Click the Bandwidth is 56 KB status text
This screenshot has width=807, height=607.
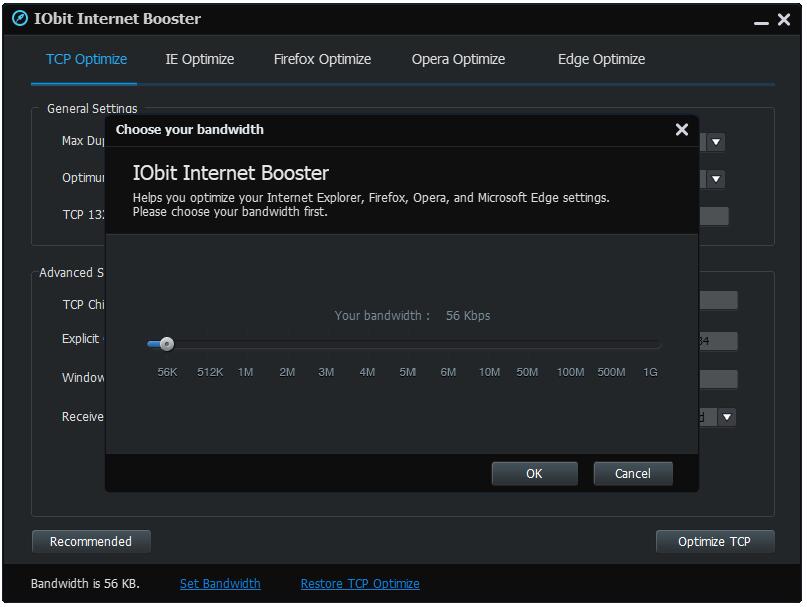[85, 583]
